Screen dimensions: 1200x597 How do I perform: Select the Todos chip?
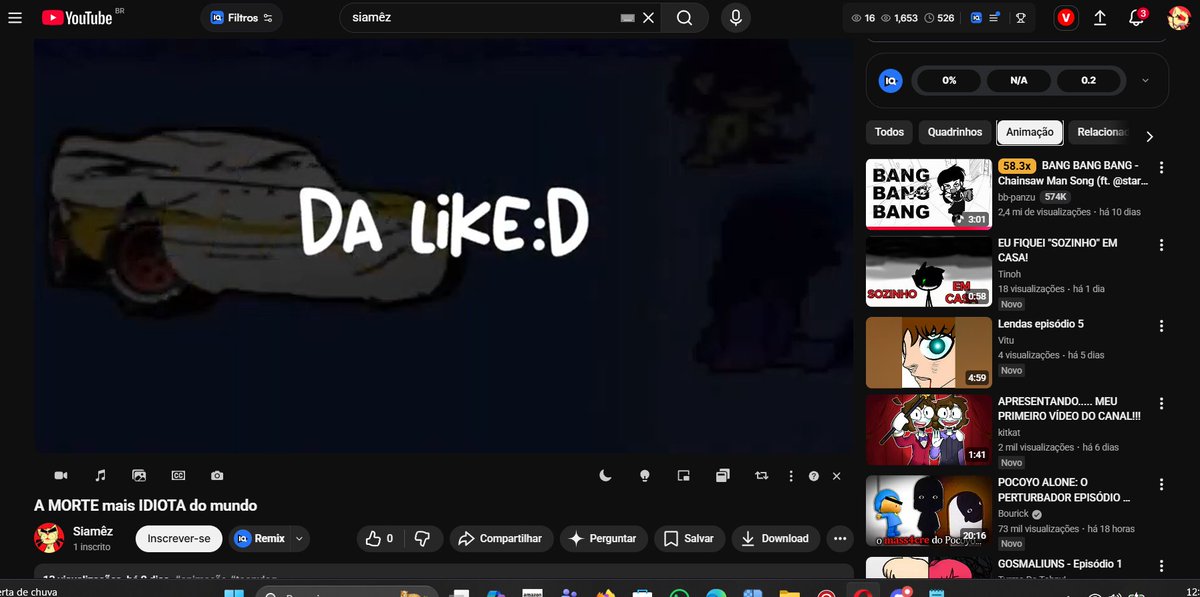[x=889, y=132]
